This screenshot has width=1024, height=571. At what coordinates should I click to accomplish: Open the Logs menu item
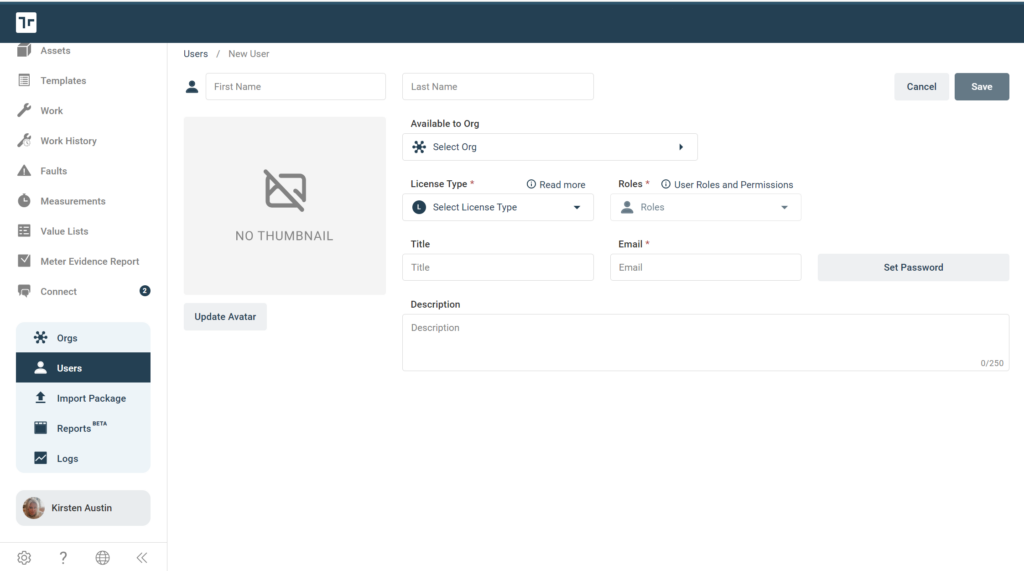(83, 458)
